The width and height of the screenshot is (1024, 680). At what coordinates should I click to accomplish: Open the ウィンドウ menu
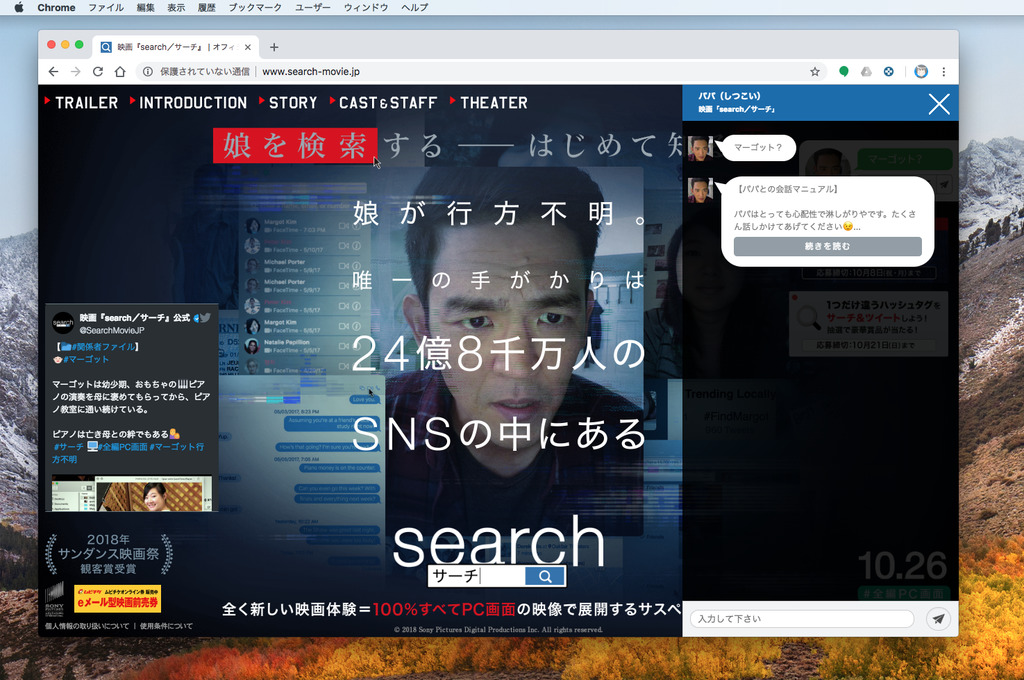tap(366, 7)
